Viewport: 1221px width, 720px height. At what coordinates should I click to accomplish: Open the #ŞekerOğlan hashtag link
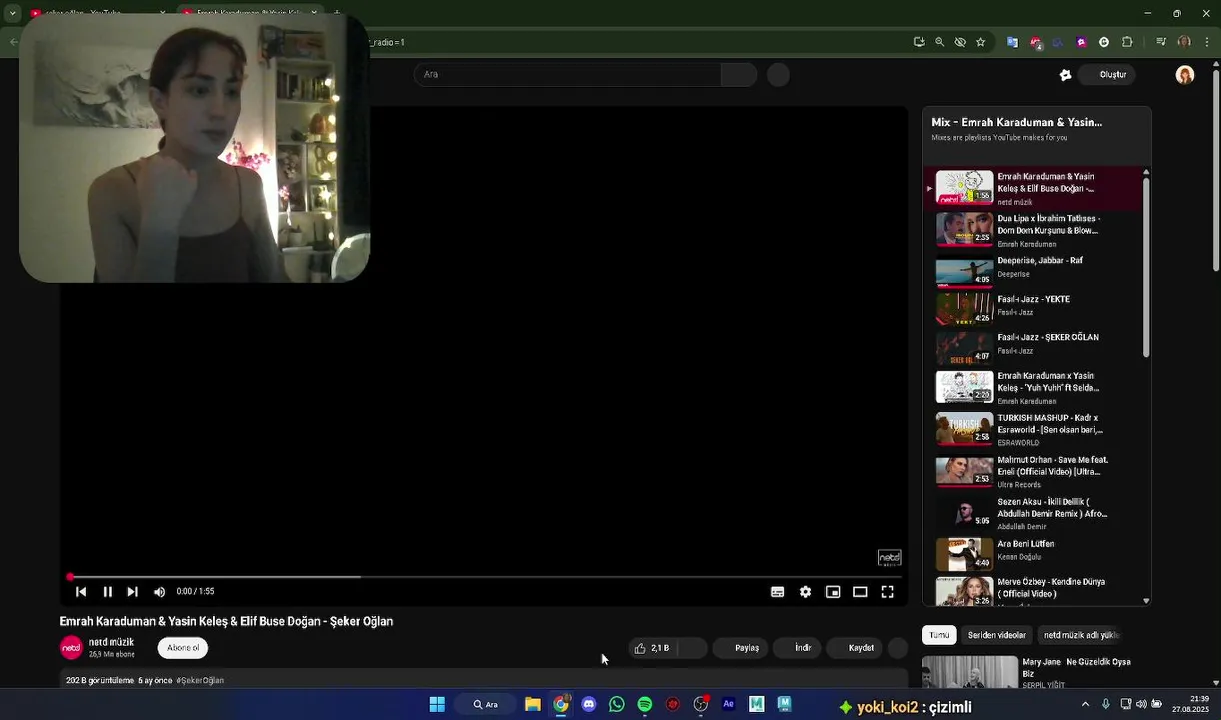(200, 680)
